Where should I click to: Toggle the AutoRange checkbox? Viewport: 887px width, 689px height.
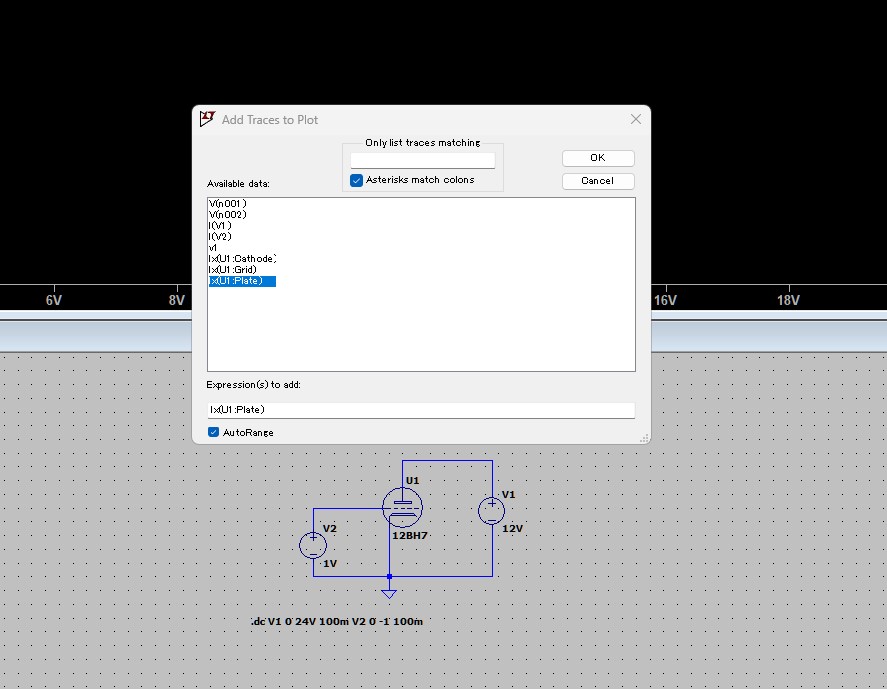coord(213,432)
